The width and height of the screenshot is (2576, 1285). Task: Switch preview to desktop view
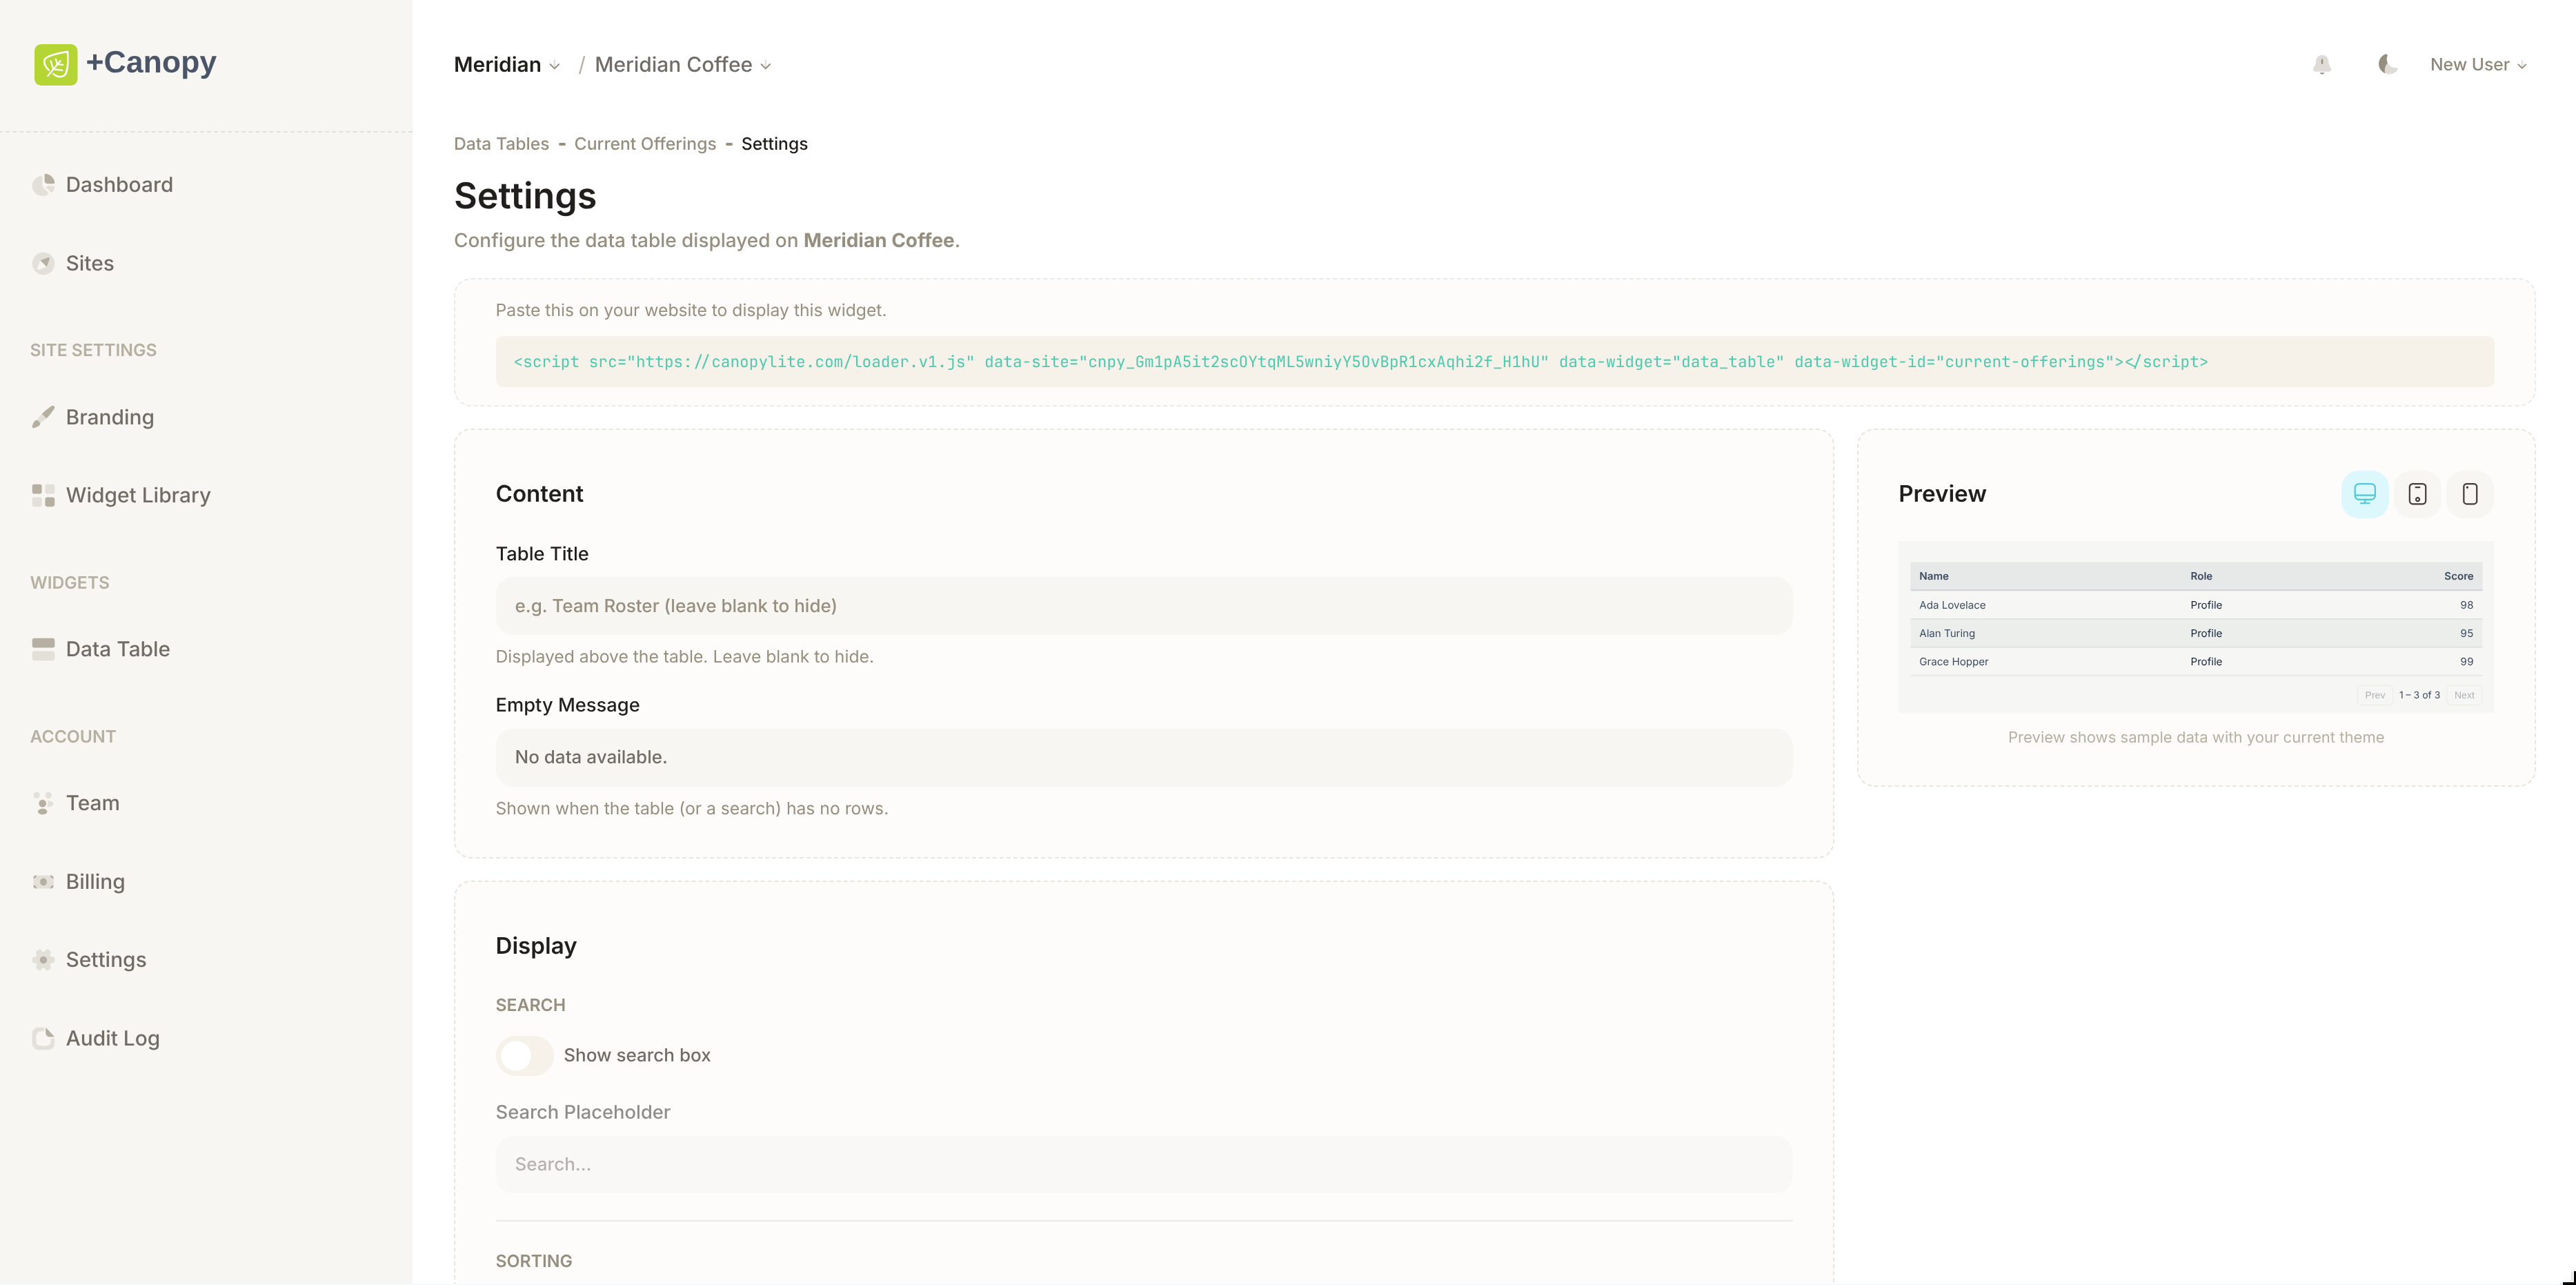pyautogui.click(x=2365, y=494)
